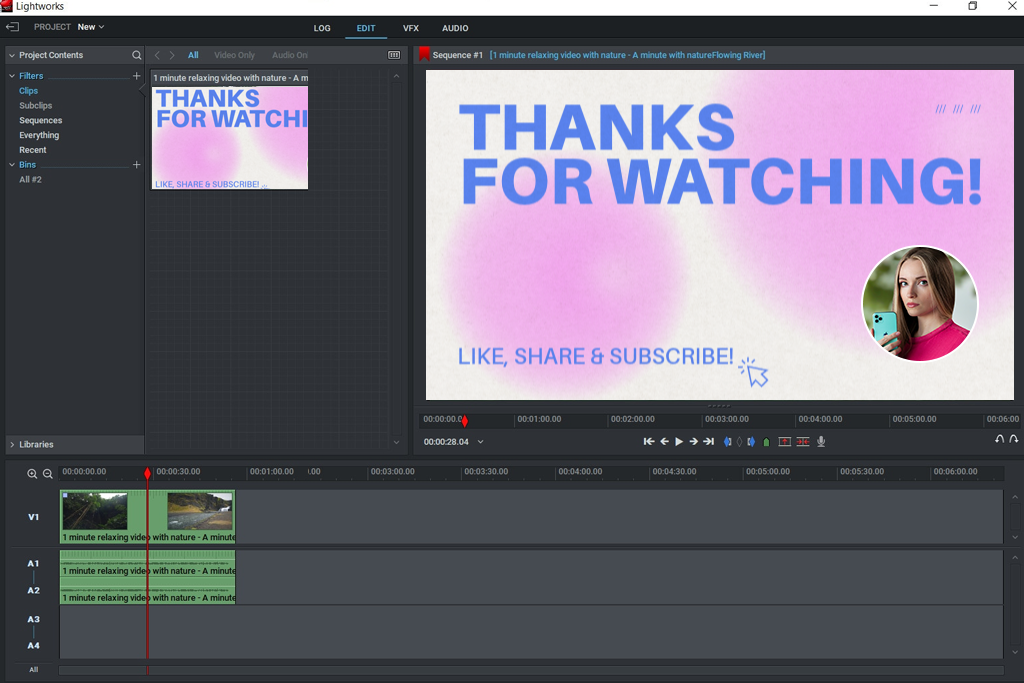The width and height of the screenshot is (1024, 683).
Task: Select the Recent filter
Action: click(33, 150)
